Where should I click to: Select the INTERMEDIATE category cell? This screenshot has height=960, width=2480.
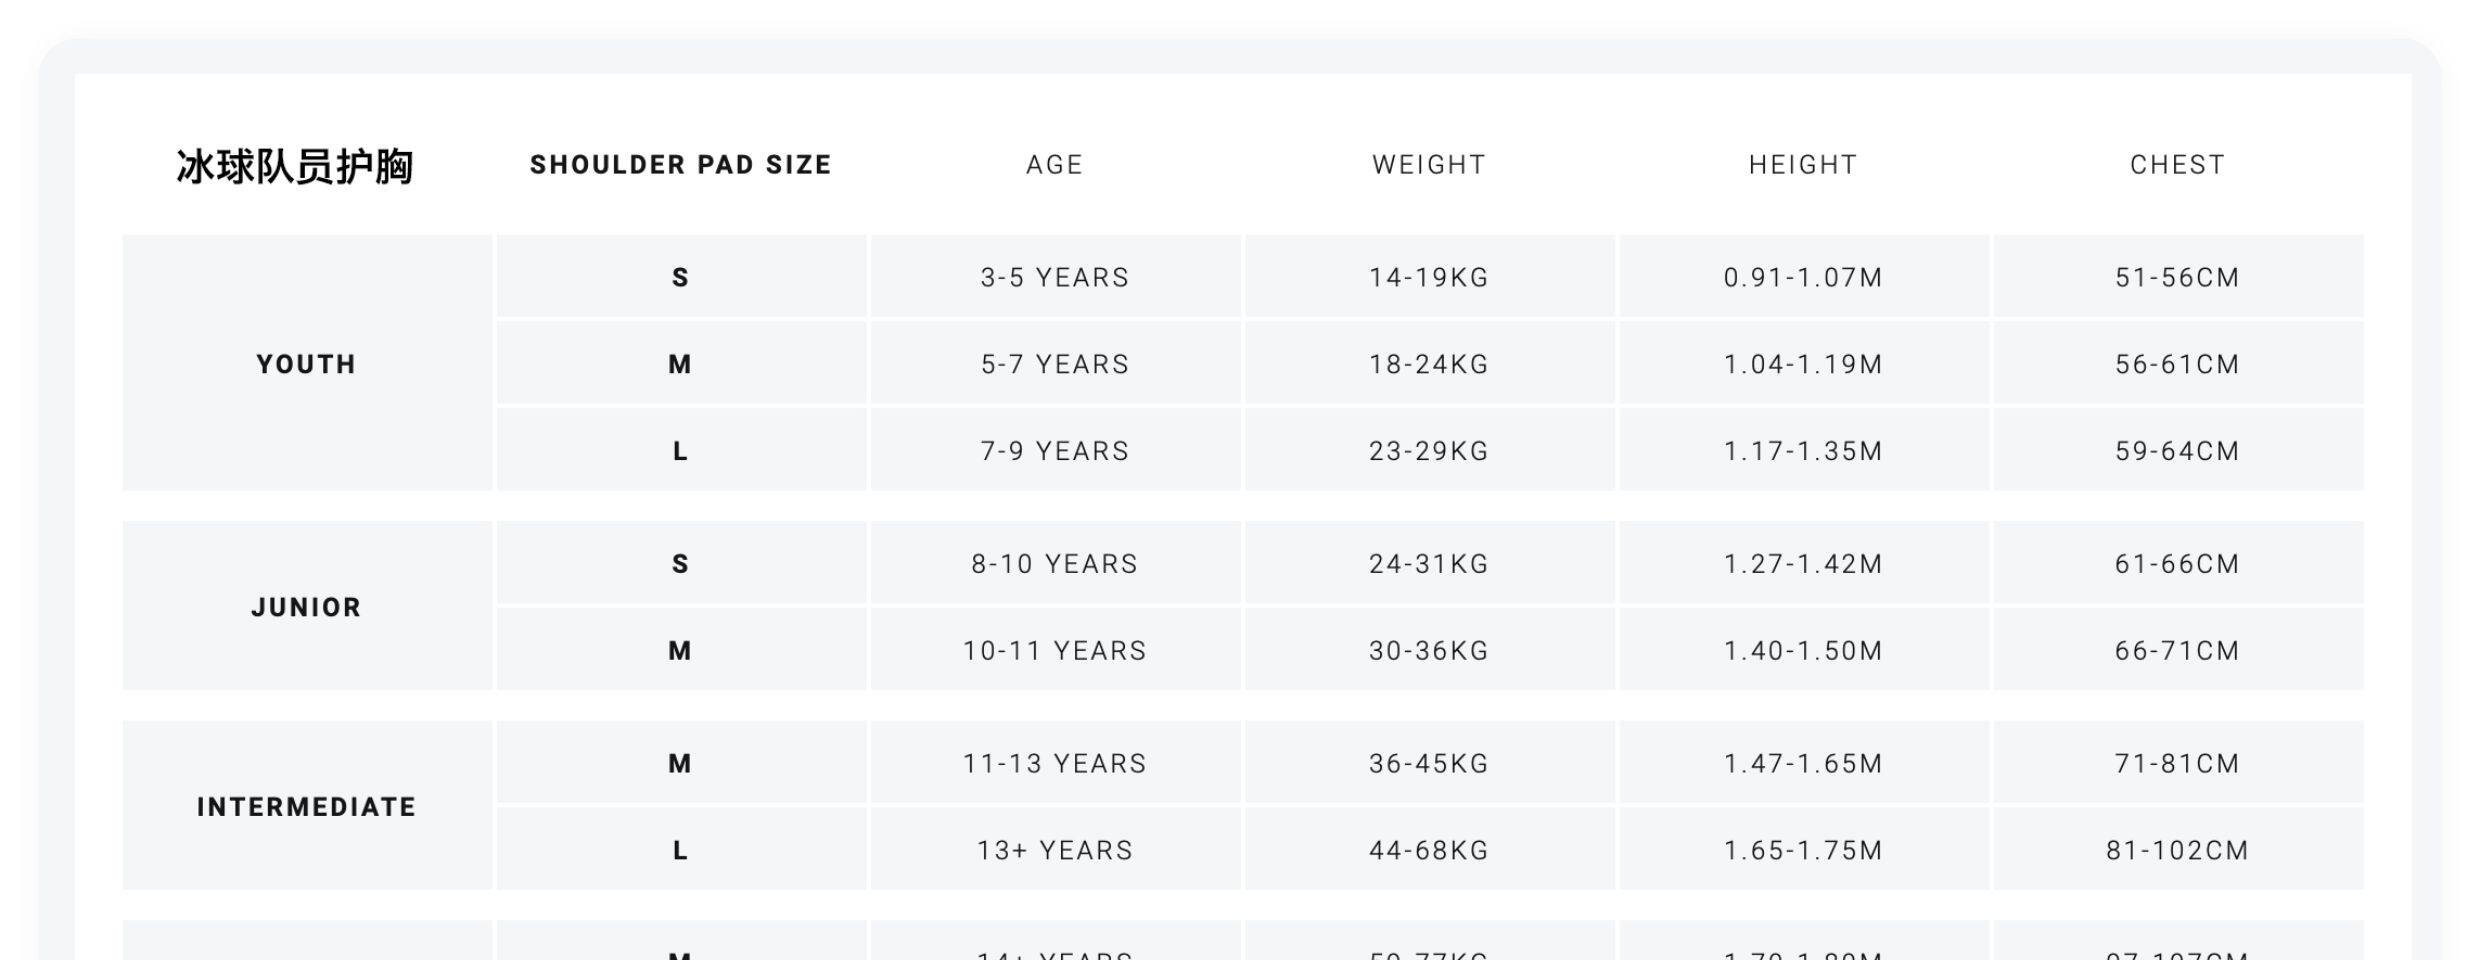[306, 807]
